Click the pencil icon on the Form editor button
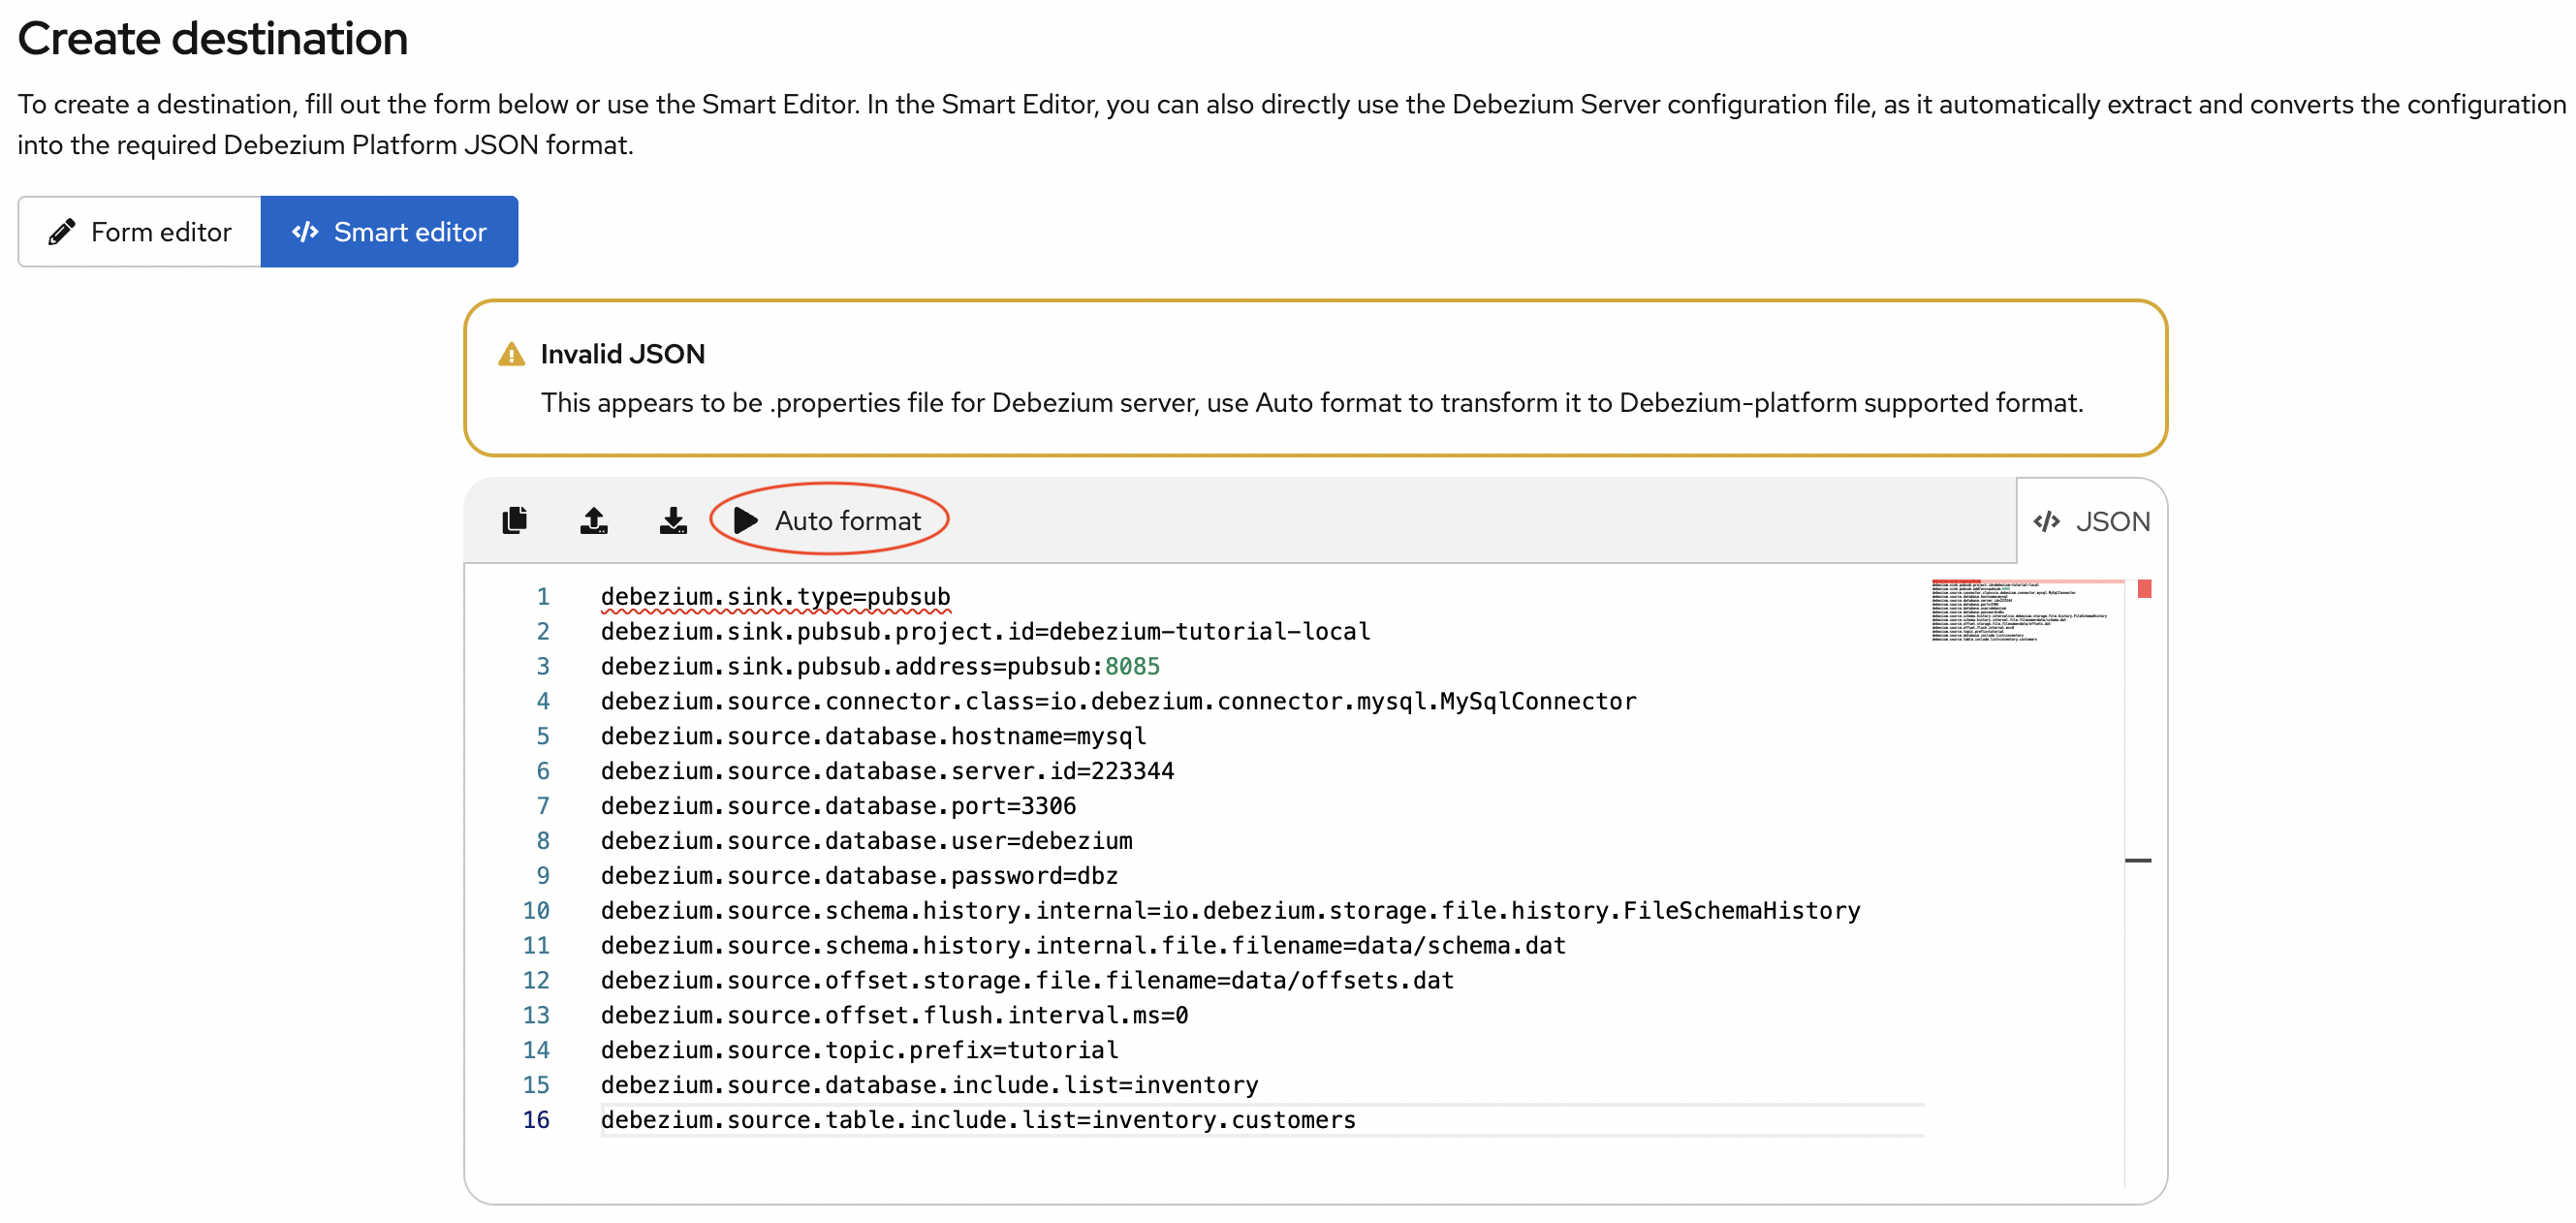Screen dimensions: 2576x1223 point(61,231)
